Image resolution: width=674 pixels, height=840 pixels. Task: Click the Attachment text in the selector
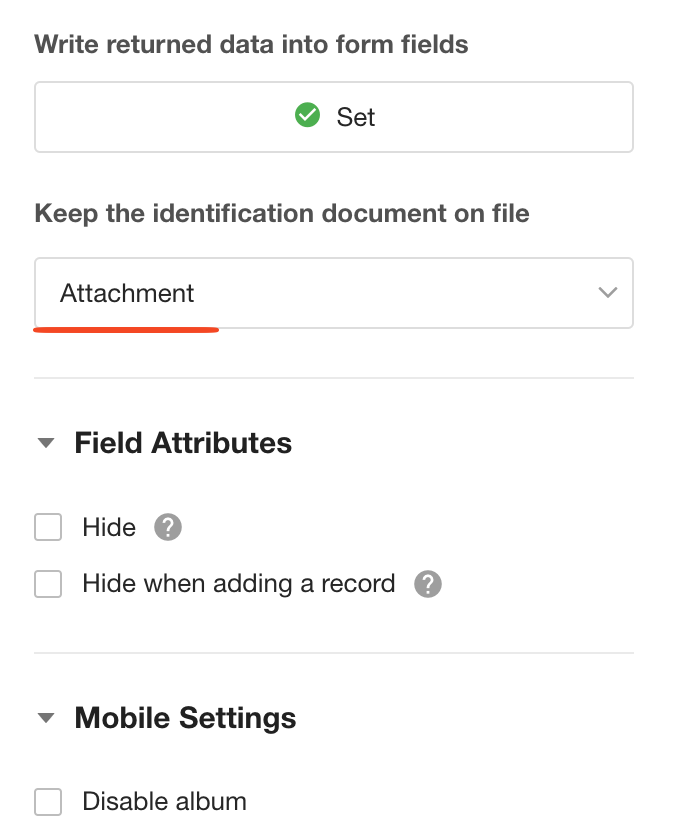[127, 293]
